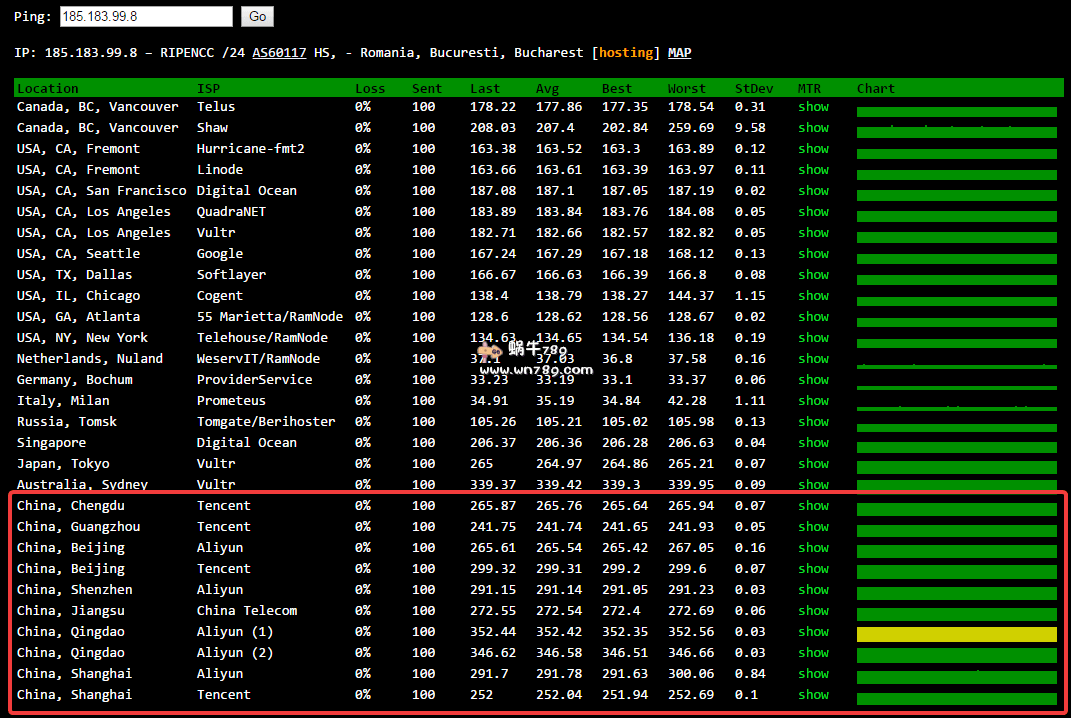Show MTR for Shanghai Tencent row
This screenshot has height=718, width=1071.
[x=813, y=695]
